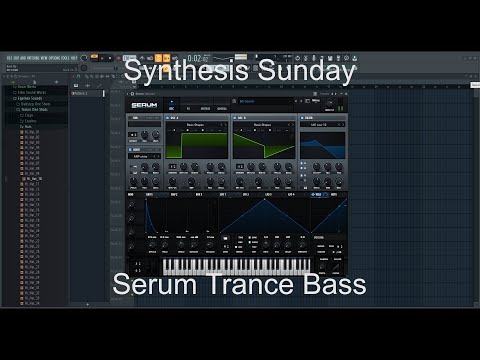
Task: Load next Serum preset arrow
Action: click(x=301, y=101)
